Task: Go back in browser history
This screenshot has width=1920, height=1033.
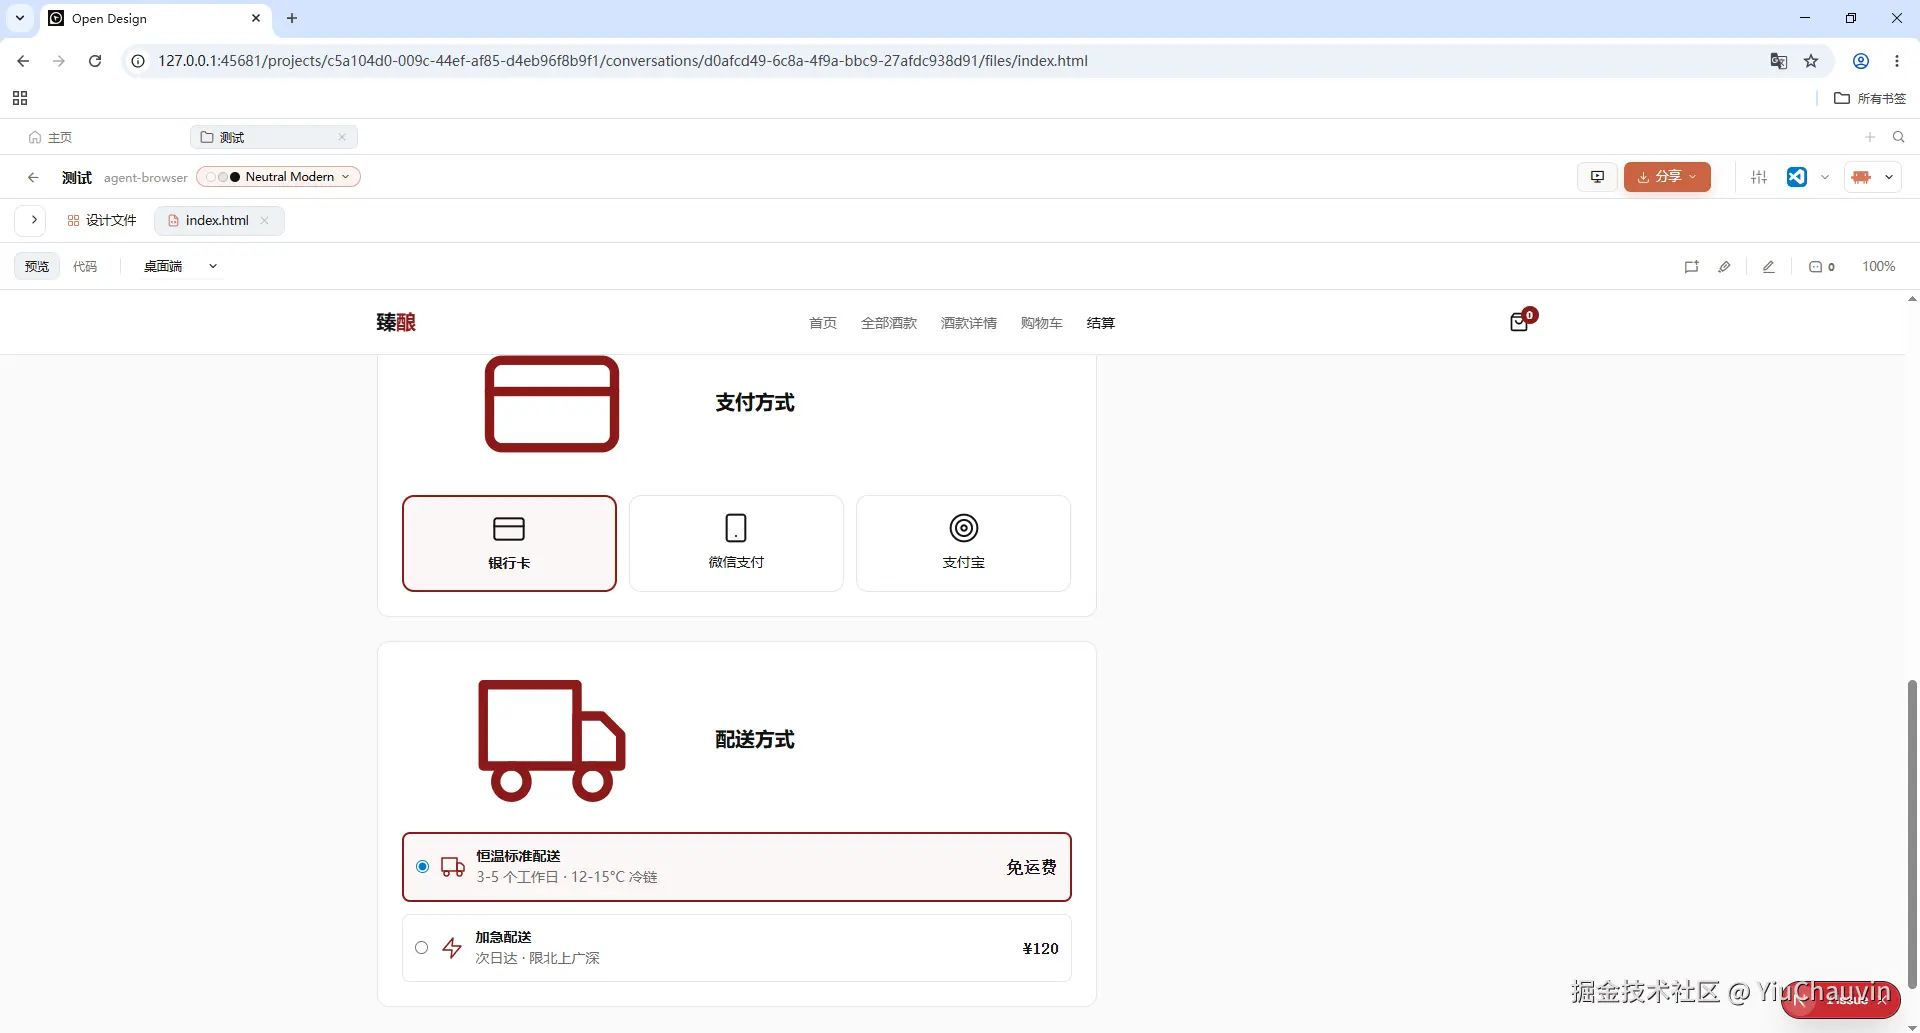Action: click(x=23, y=61)
